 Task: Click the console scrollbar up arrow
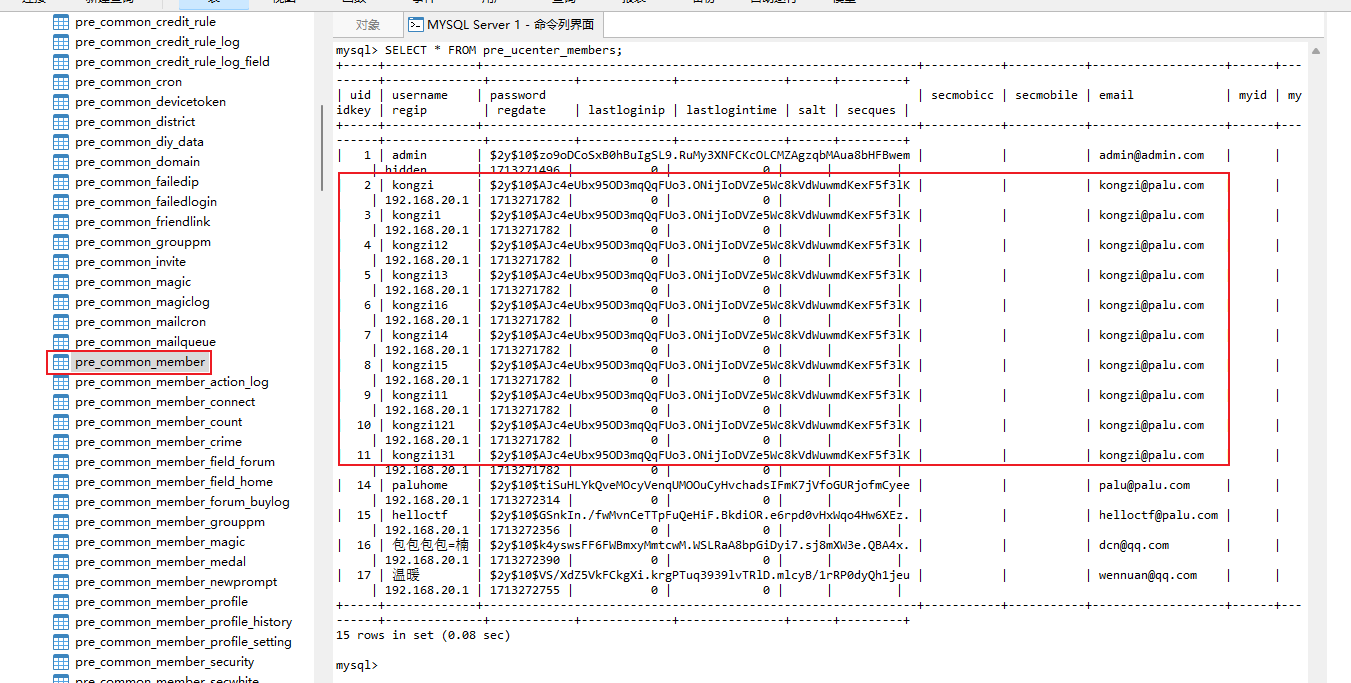[x=1317, y=49]
